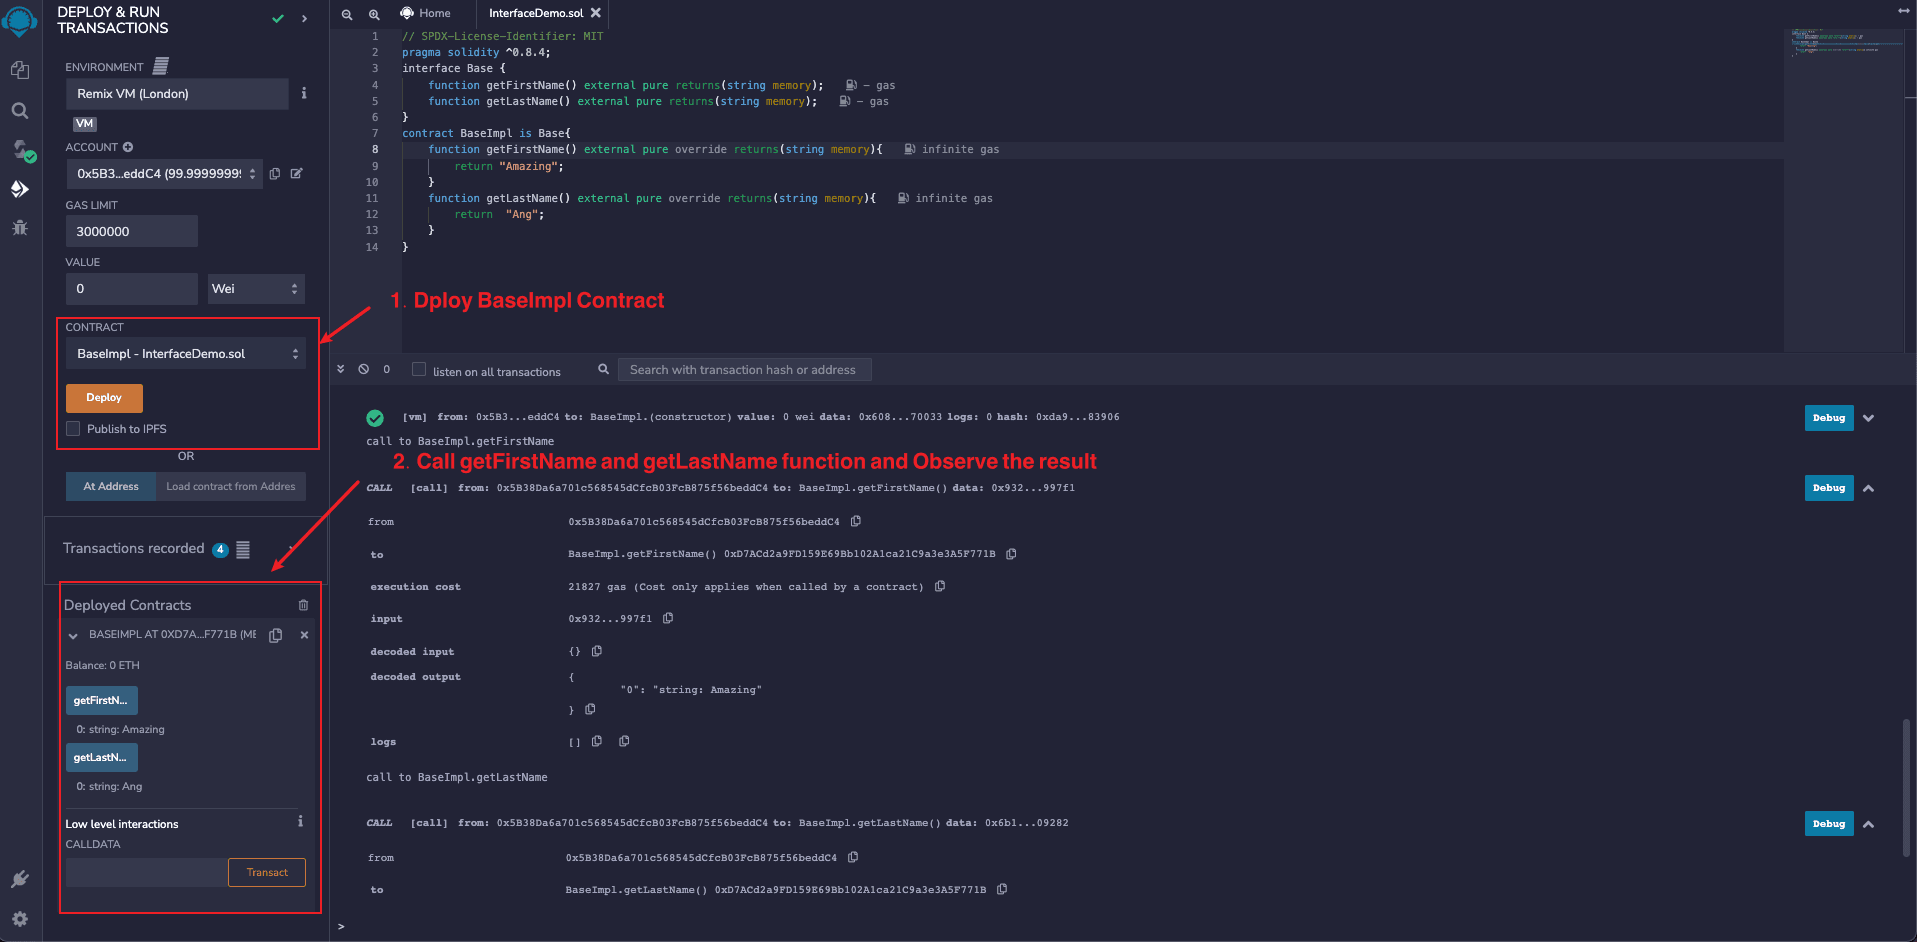Open the Contract BaseImpl selection dropdown
Image resolution: width=1917 pixels, height=942 pixels.
tap(186, 354)
